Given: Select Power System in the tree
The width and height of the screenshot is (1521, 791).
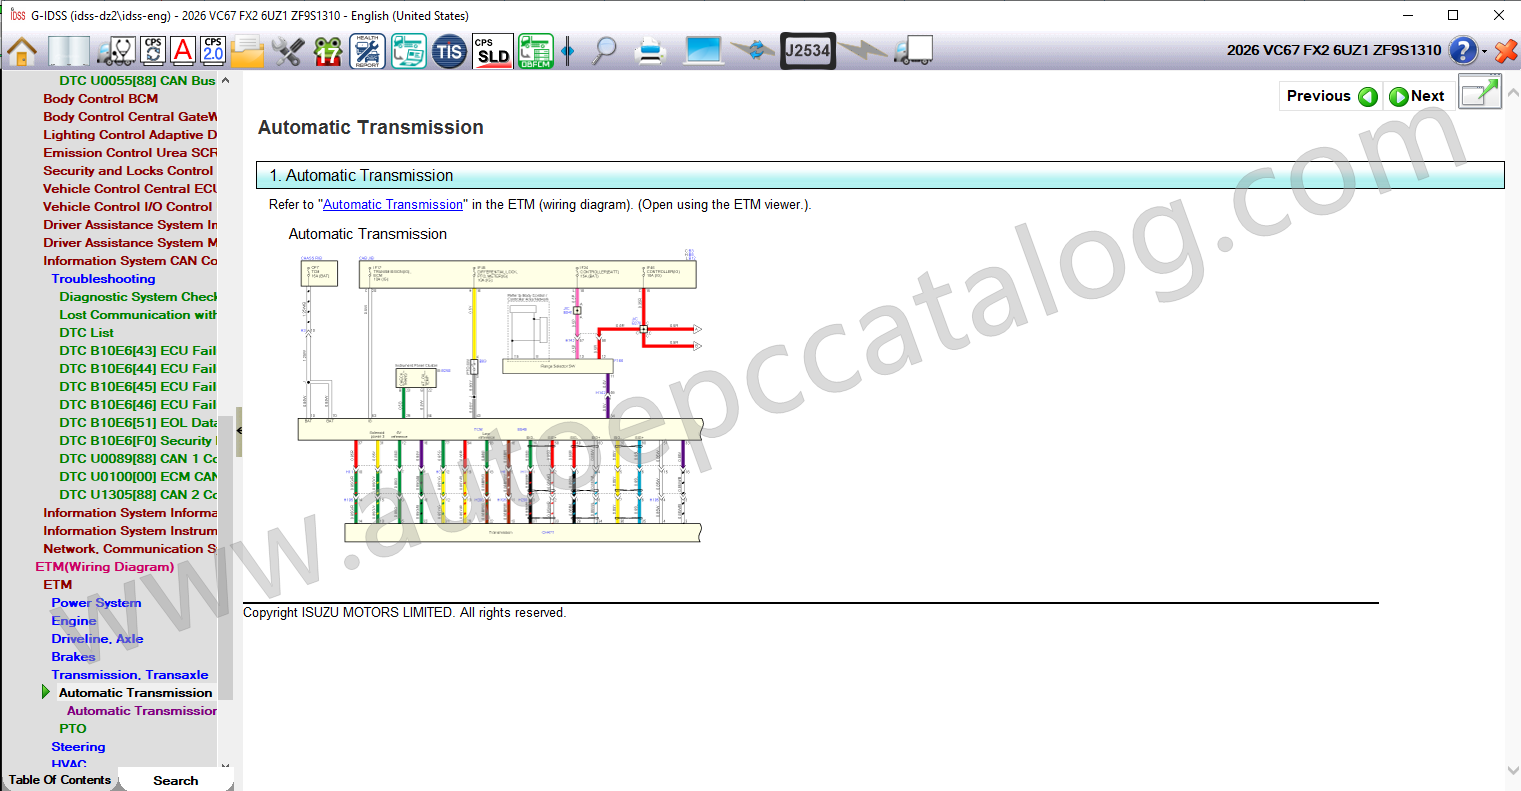Looking at the screenshot, I should tap(96, 603).
